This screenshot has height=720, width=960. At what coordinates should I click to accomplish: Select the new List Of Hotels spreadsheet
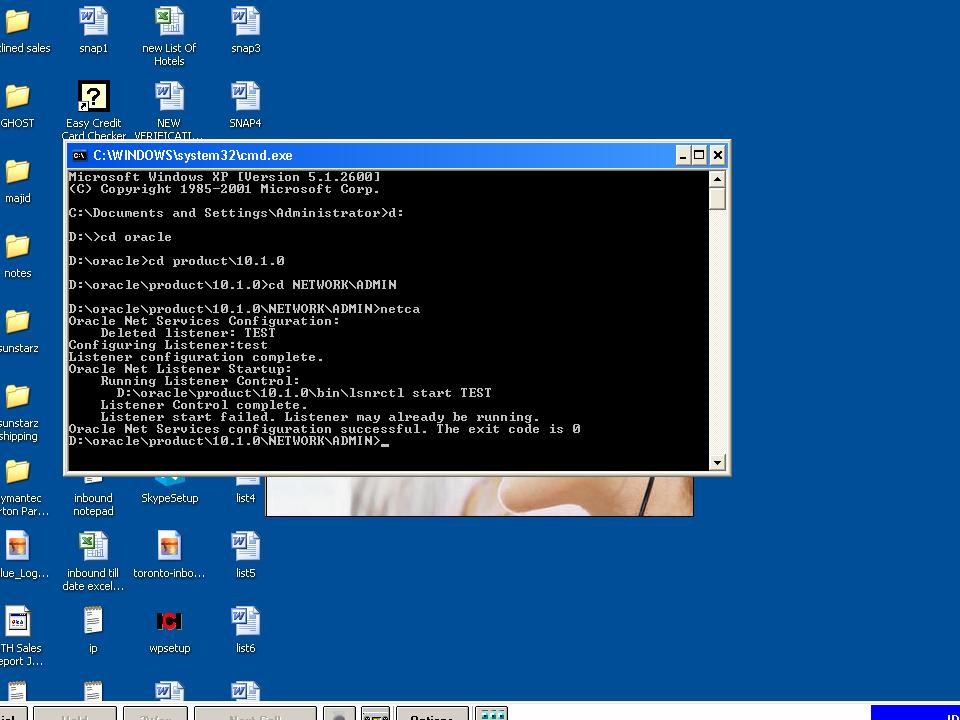[169, 21]
